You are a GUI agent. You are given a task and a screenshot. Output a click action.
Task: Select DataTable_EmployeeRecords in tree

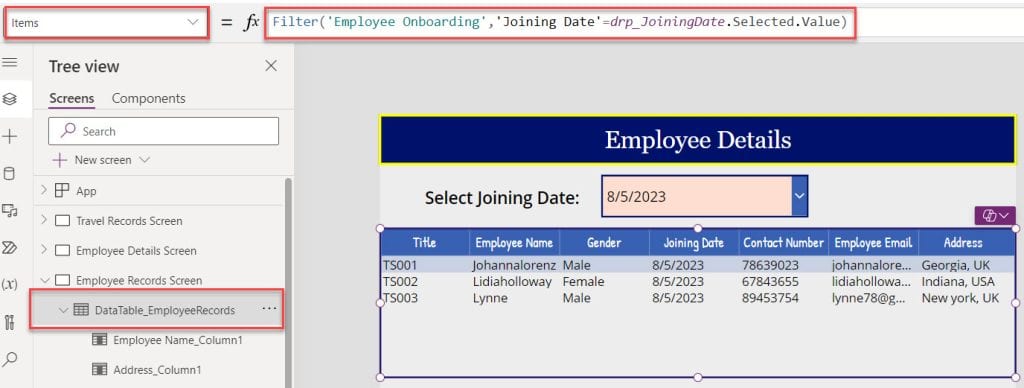pos(165,311)
